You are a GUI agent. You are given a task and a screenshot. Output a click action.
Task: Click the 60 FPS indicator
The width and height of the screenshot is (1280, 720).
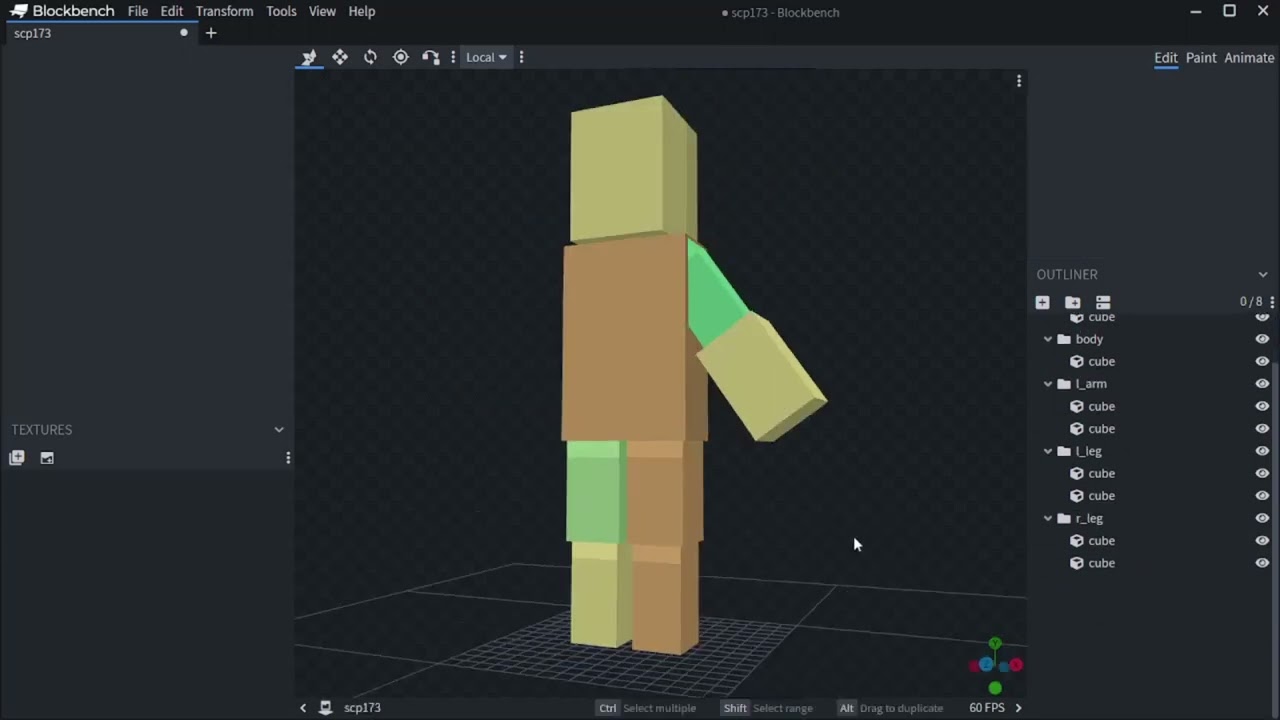pyautogui.click(x=986, y=708)
